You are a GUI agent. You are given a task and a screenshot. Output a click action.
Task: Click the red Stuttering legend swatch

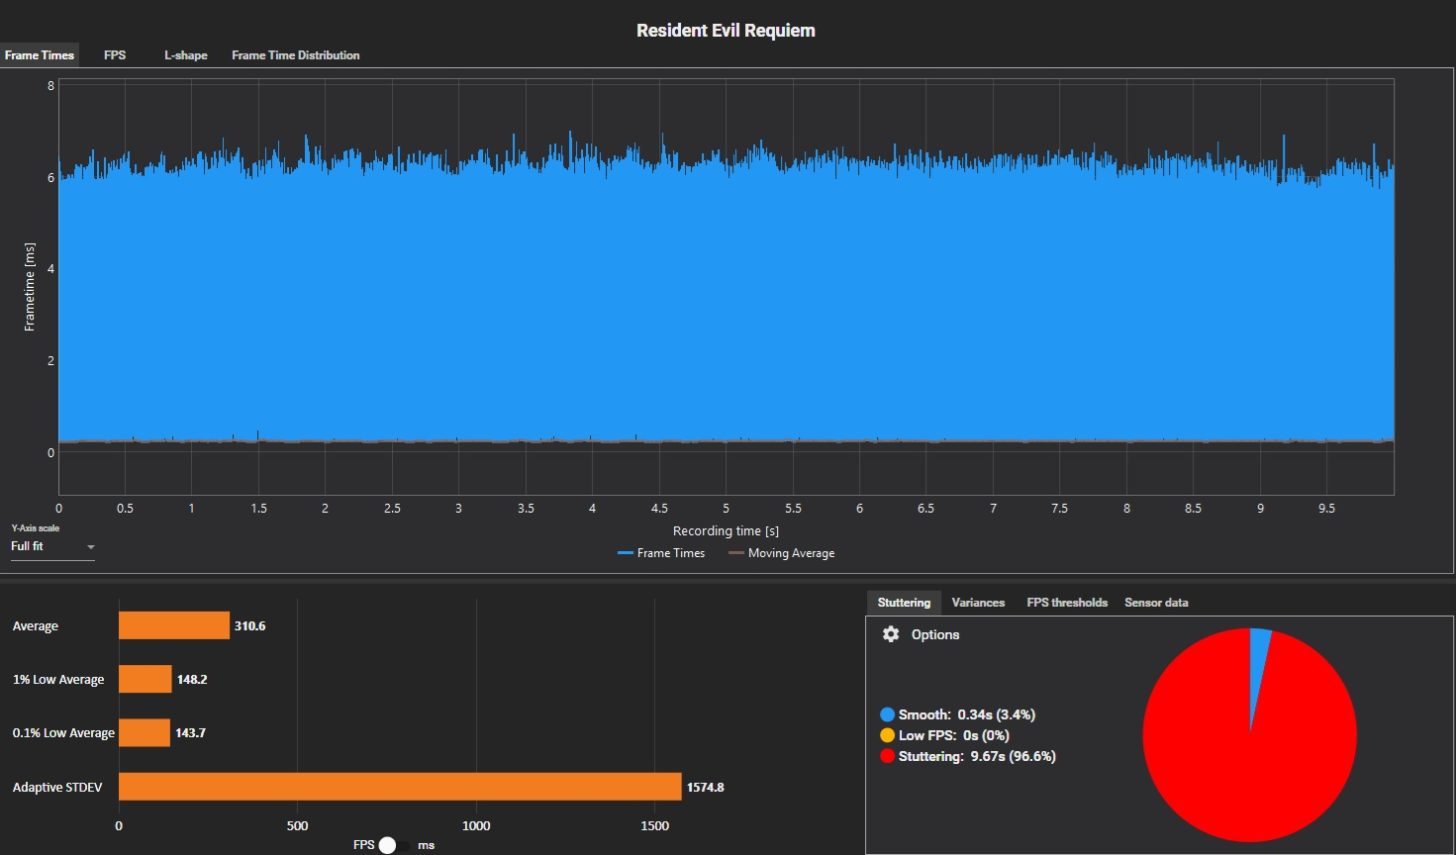(887, 756)
